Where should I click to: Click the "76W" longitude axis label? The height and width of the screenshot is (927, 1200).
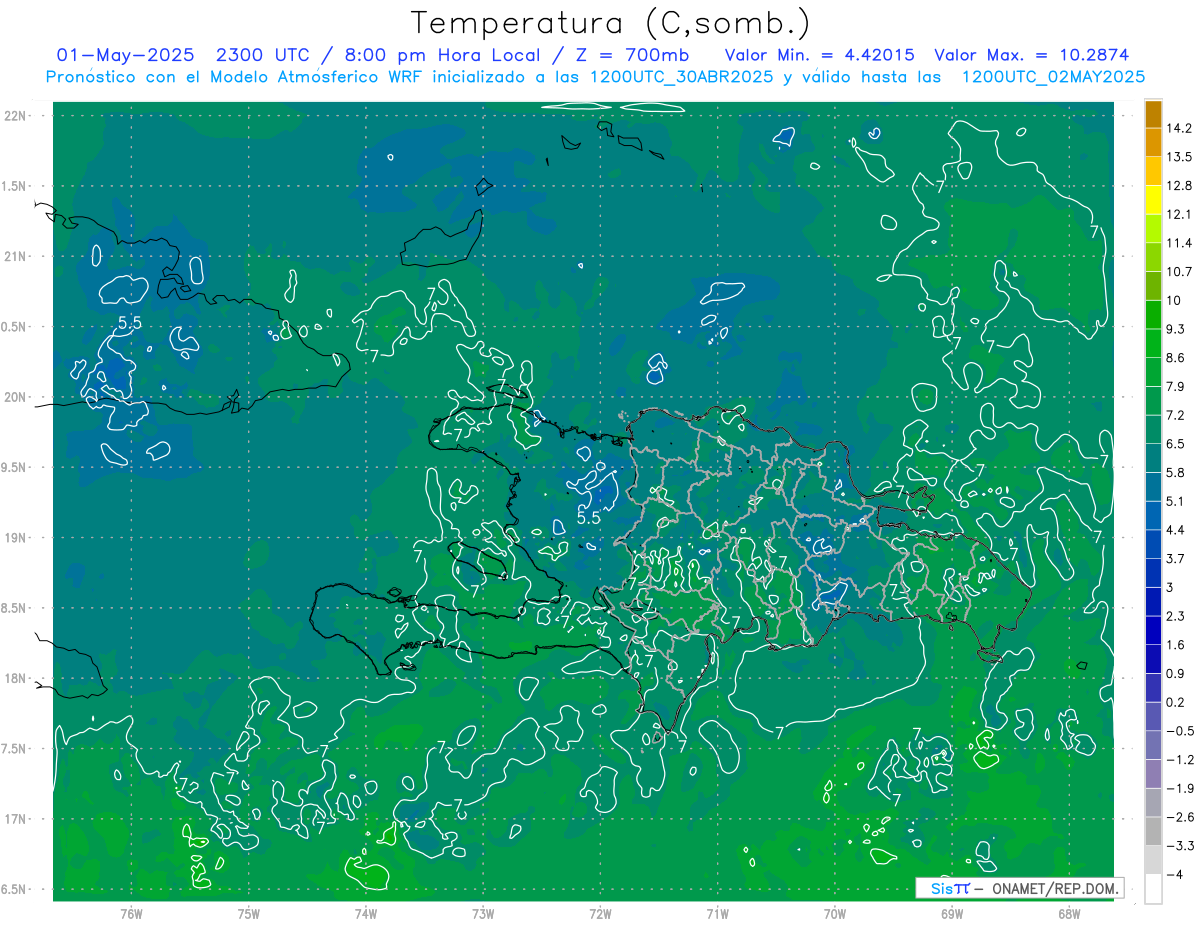(x=131, y=914)
